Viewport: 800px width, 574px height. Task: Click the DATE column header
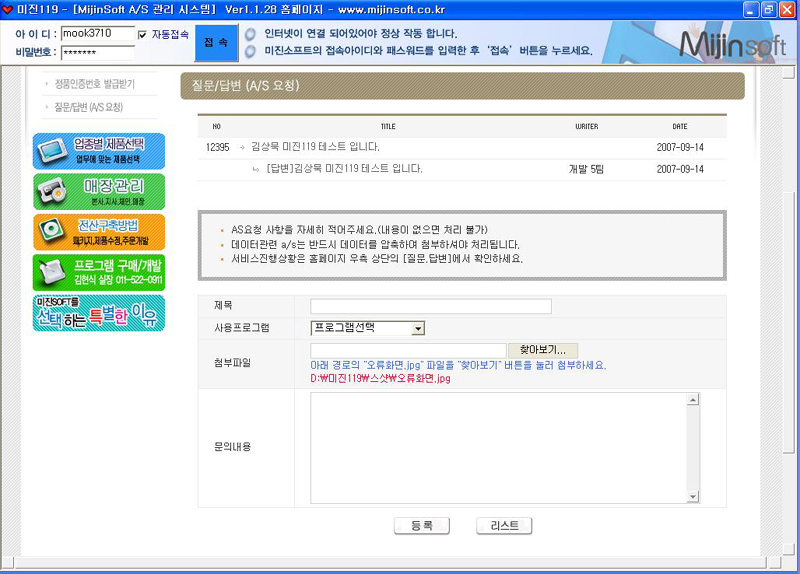click(x=680, y=127)
